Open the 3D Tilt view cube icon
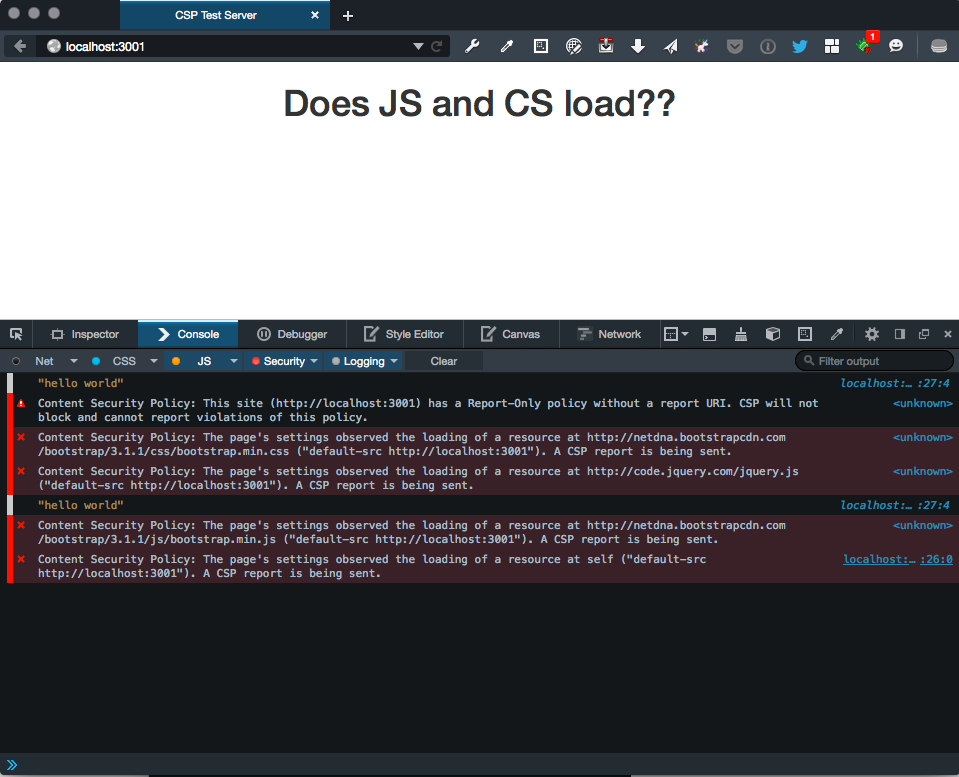This screenshot has height=777, width=959. pyautogui.click(x=773, y=333)
